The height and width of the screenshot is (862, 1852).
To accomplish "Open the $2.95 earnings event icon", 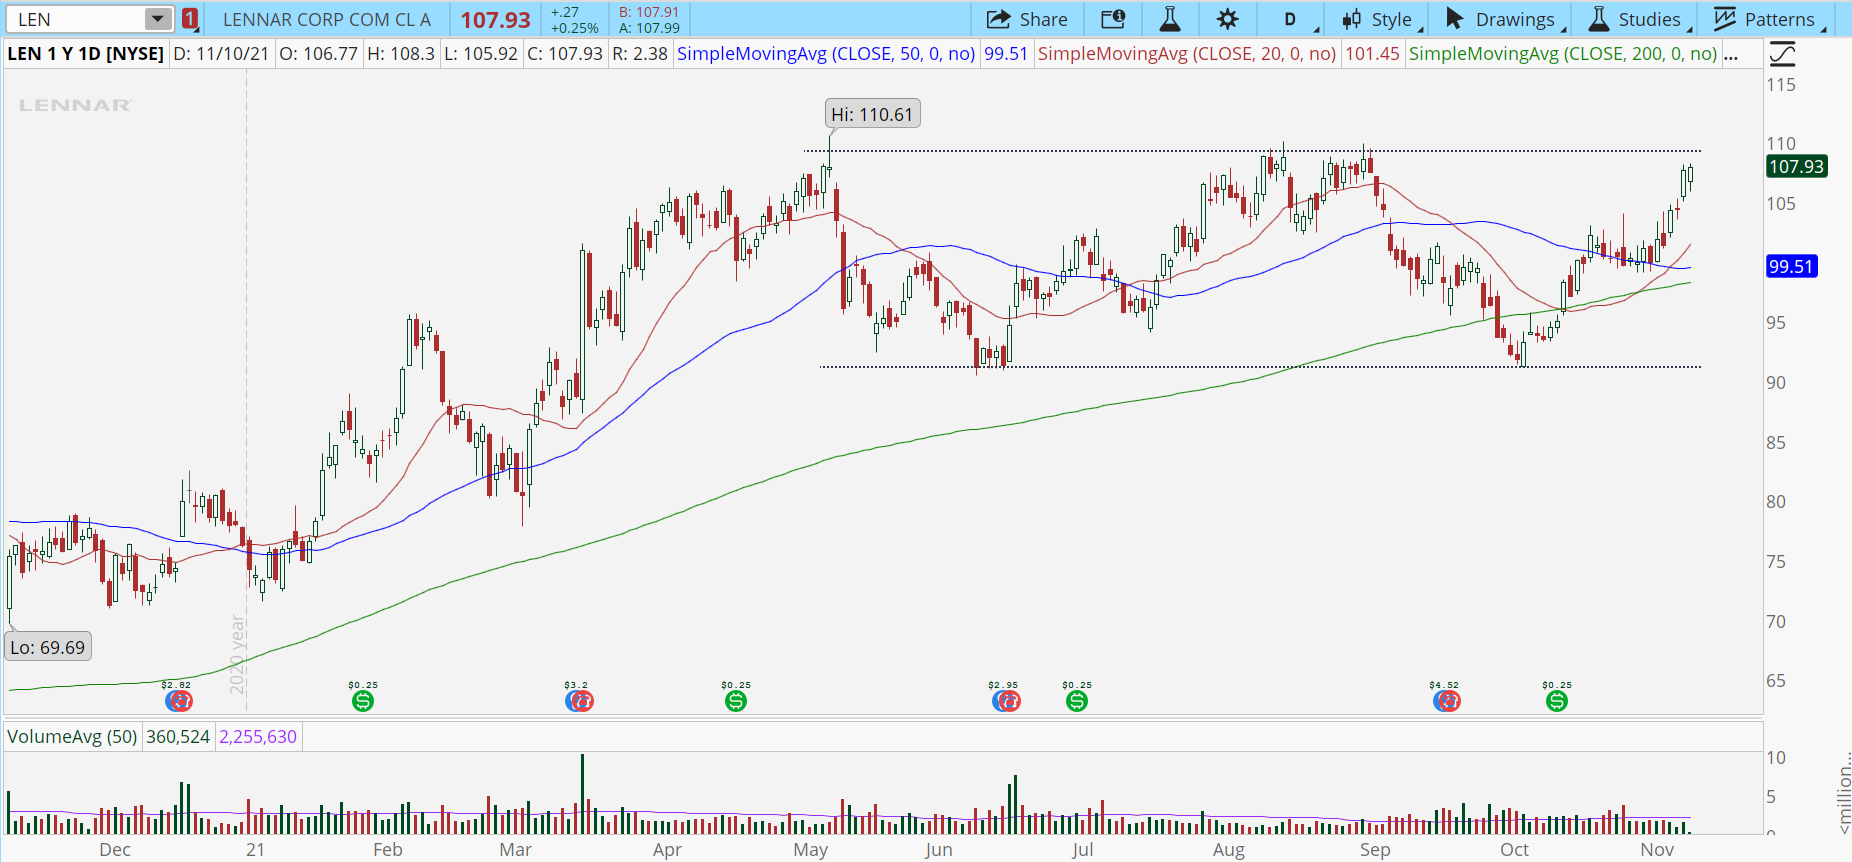I will 1005,701.
